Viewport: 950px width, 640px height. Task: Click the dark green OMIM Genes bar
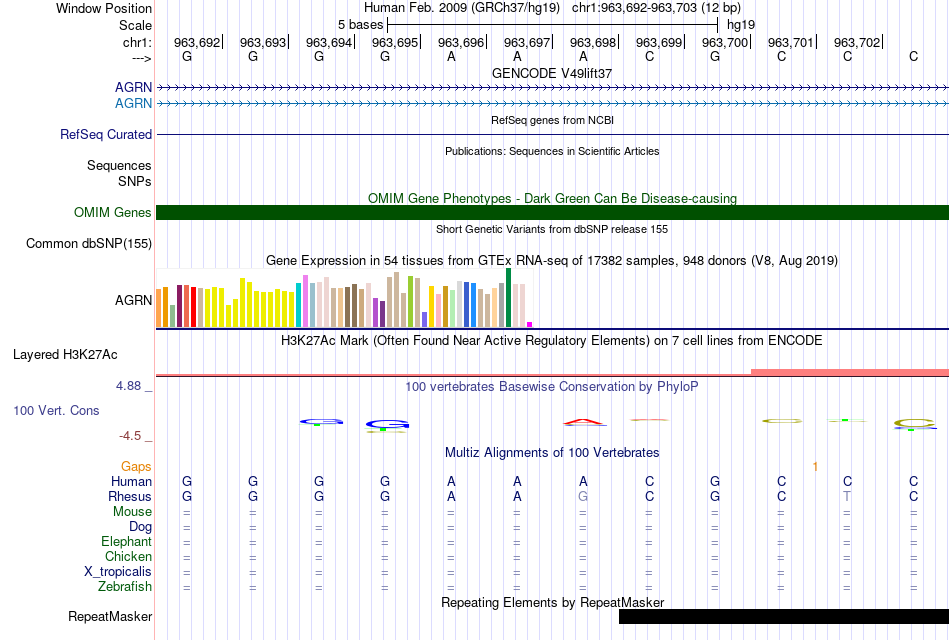pos(552,212)
